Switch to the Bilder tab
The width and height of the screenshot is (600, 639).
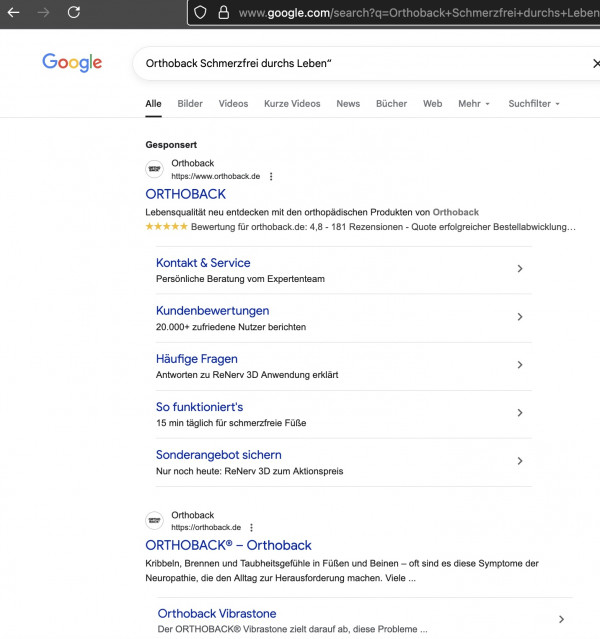coord(190,104)
